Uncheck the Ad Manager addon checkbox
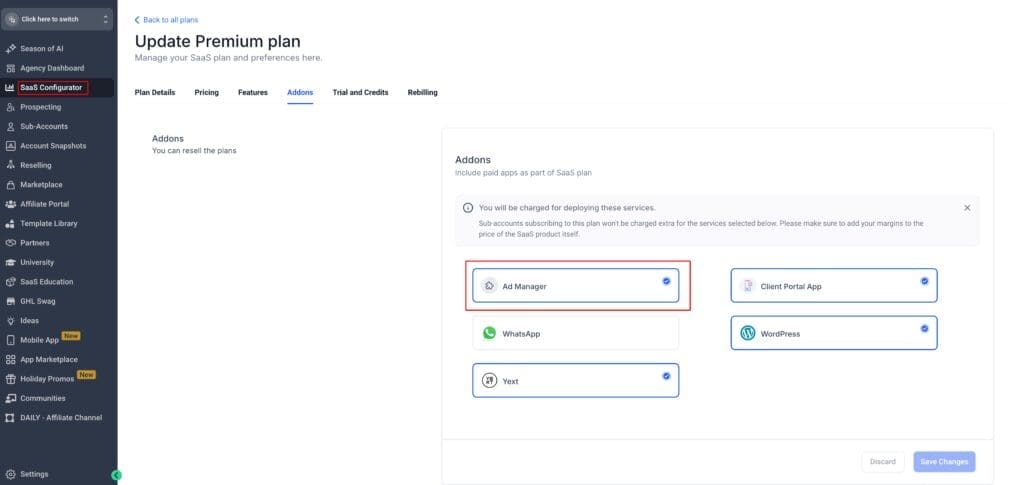1024x485 pixels. (666, 281)
